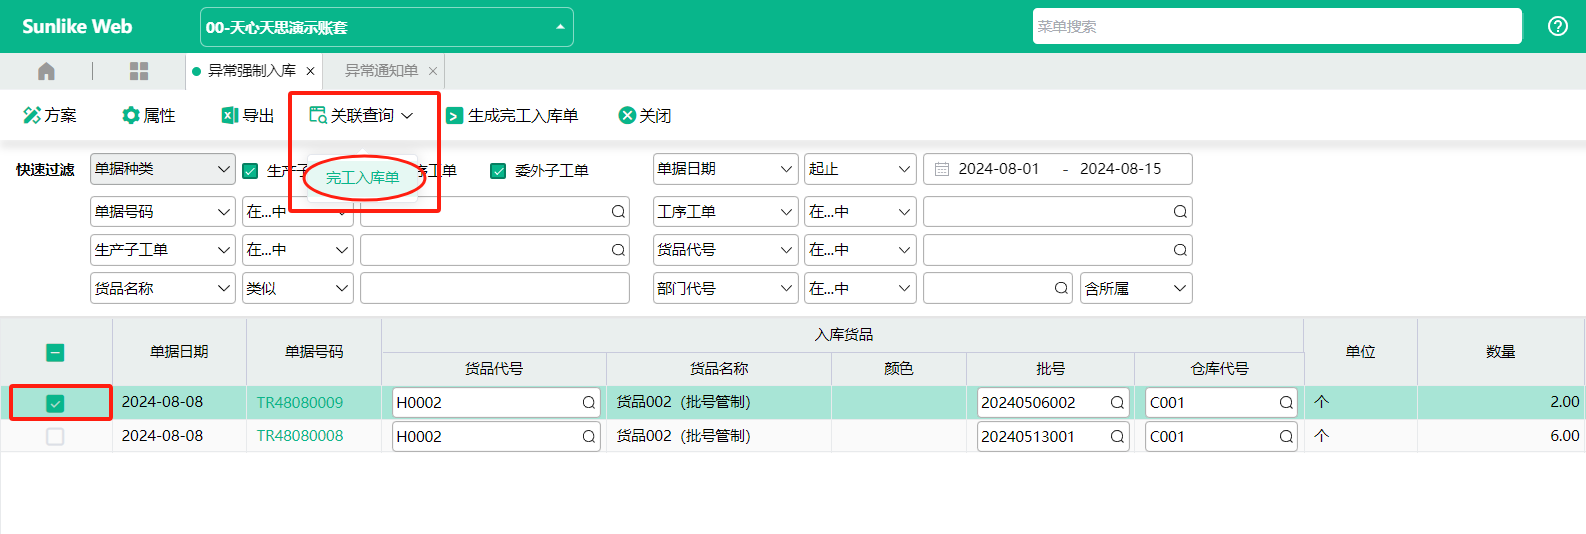Expand the 单据种类 dropdown
This screenshot has width=1586, height=534.
[x=162, y=169]
